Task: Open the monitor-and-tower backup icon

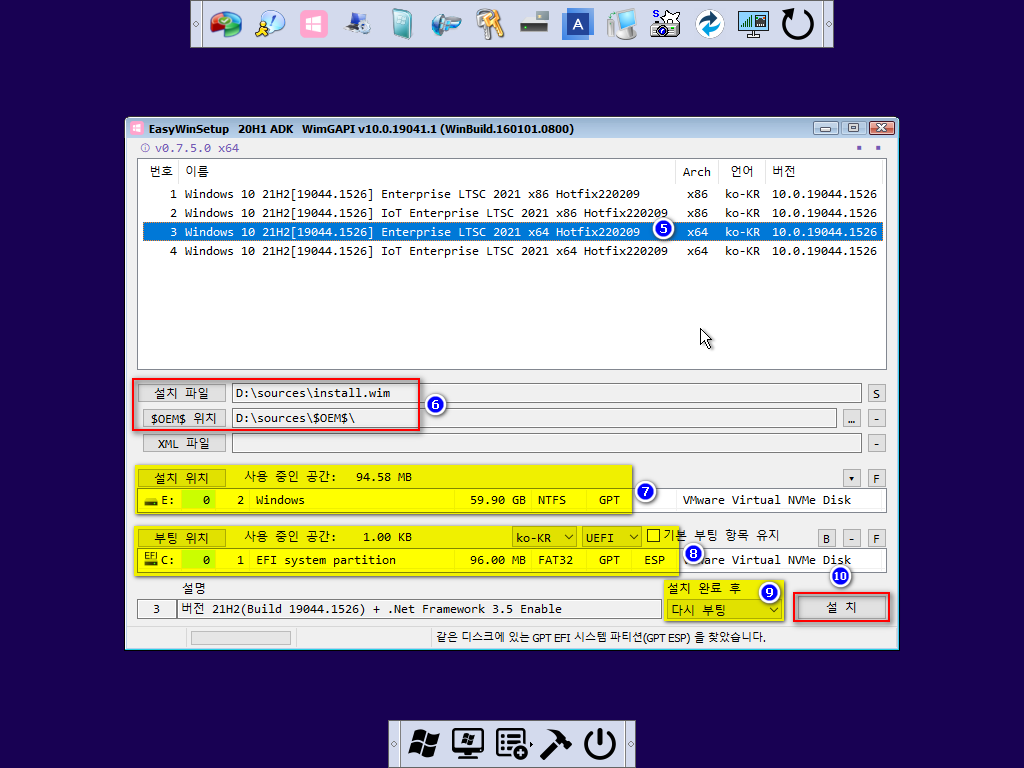Action: pyautogui.click(x=621, y=24)
